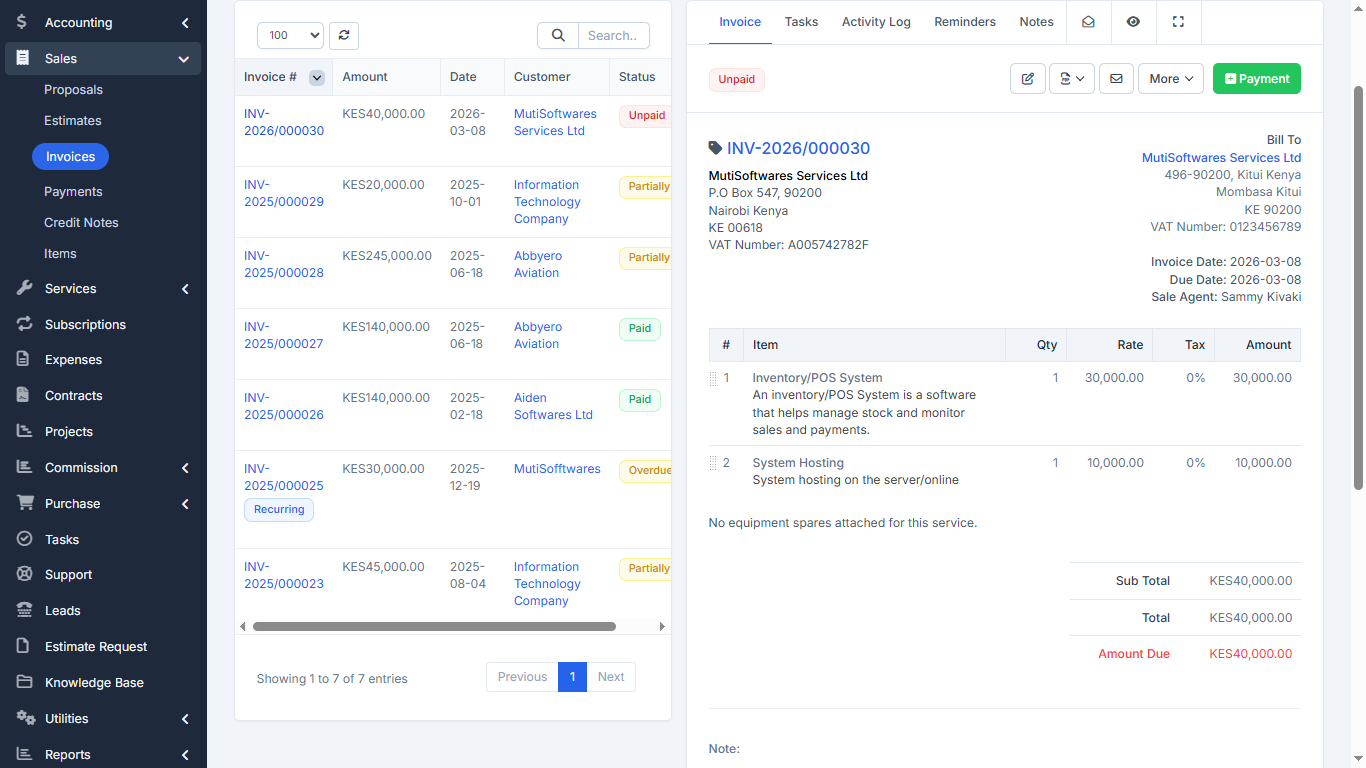The height and width of the screenshot is (768, 1366).
Task: Open Payments under Sales
Action: [73, 191]
